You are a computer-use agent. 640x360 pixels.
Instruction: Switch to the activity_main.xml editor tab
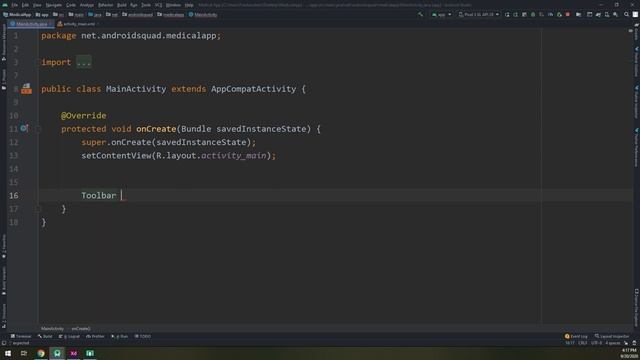pos(78,24)
